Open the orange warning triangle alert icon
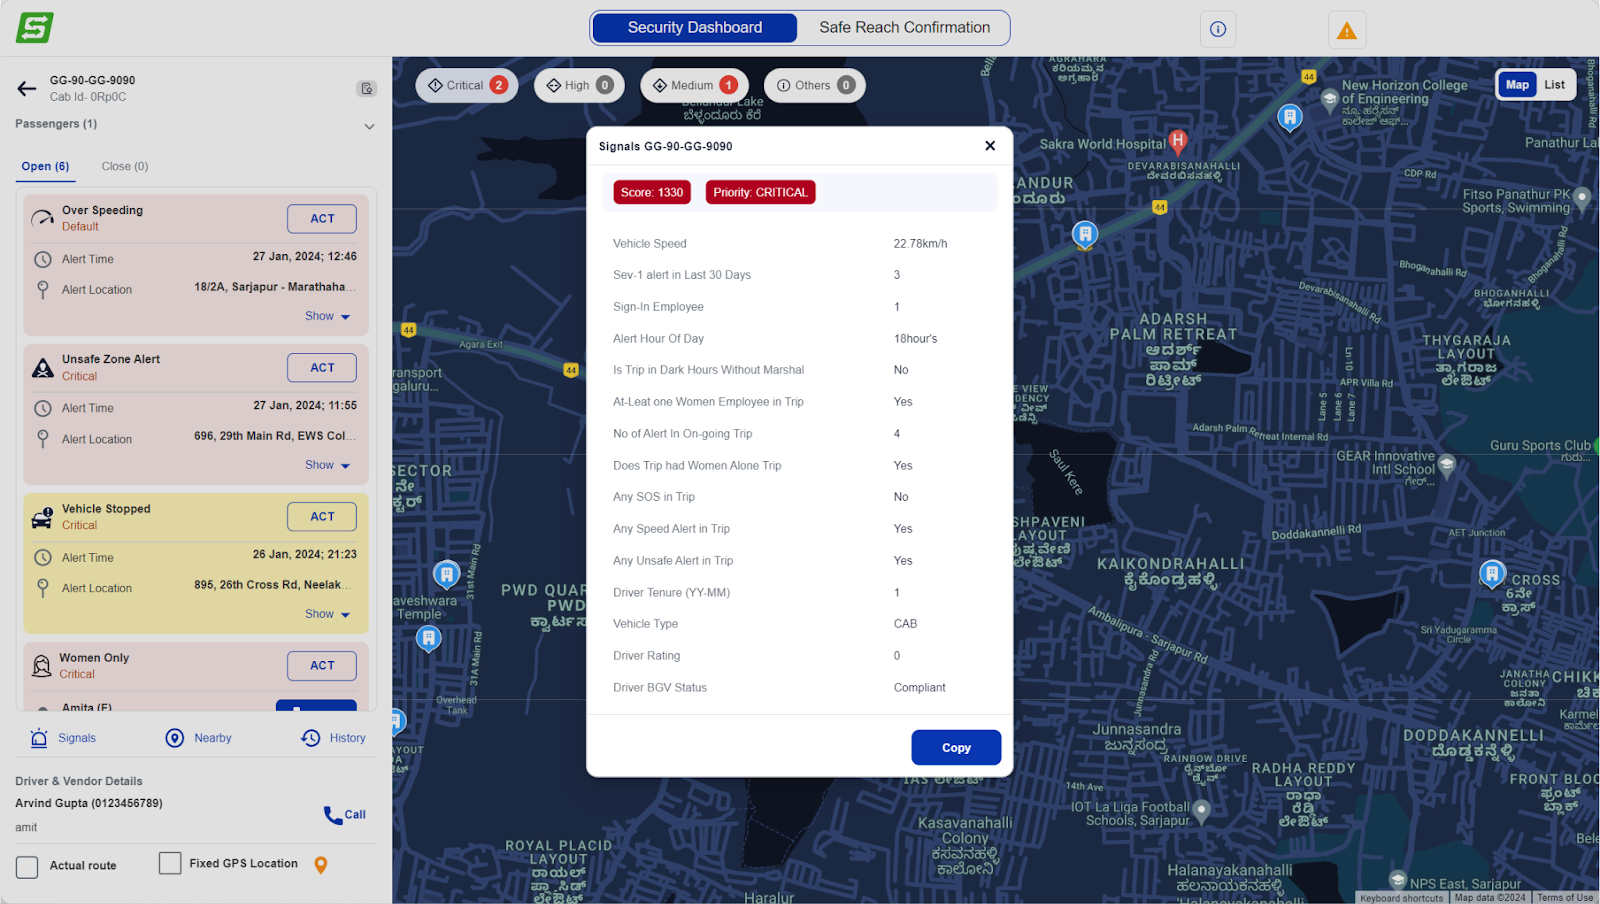The width and height of the screenshot is (1600, 904). [x=1346, y=30]
